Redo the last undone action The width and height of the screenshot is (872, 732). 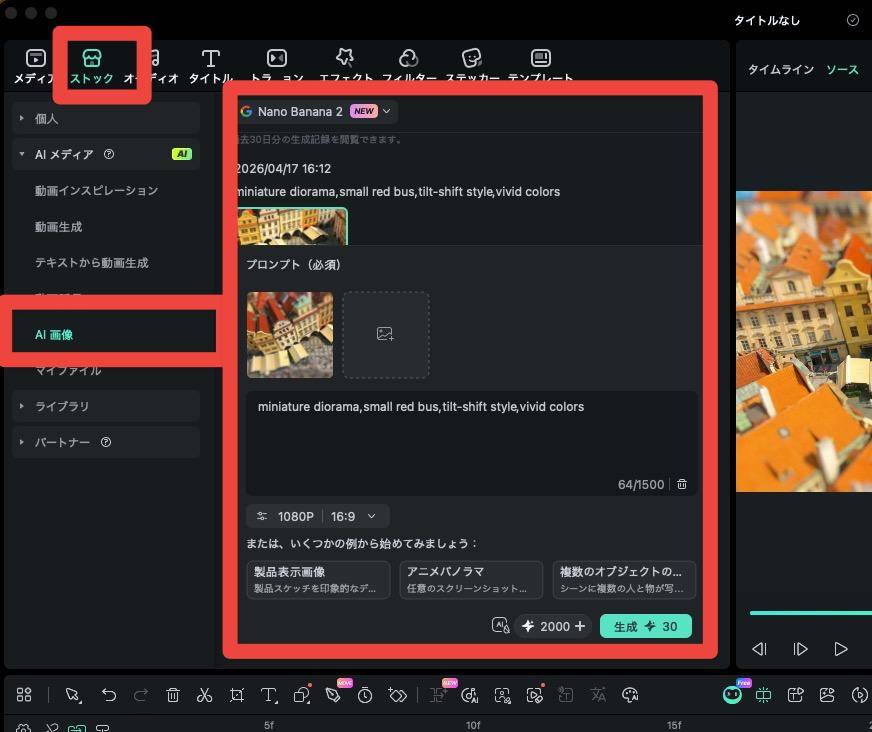[141, 695]
